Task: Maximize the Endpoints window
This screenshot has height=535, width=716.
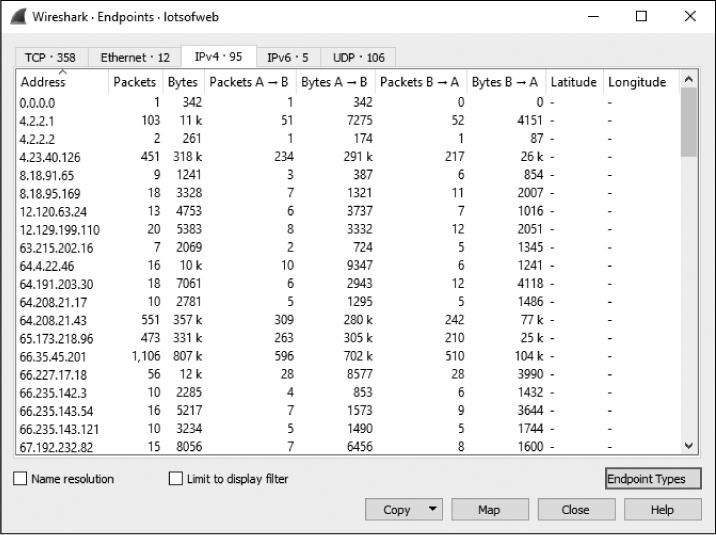Action: (x=642, y=16)
